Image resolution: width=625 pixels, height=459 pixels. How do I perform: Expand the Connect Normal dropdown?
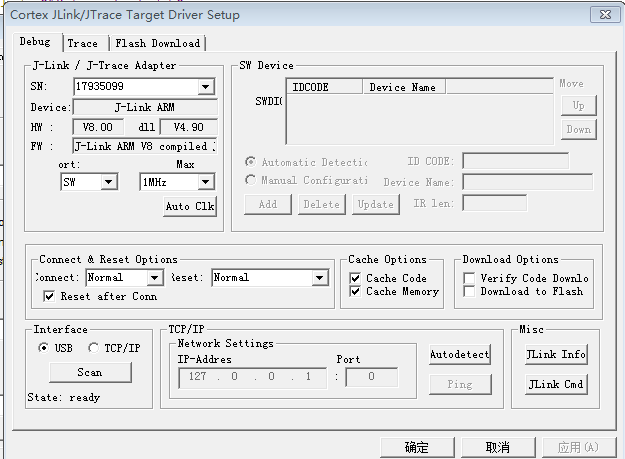tap(154, 278)
